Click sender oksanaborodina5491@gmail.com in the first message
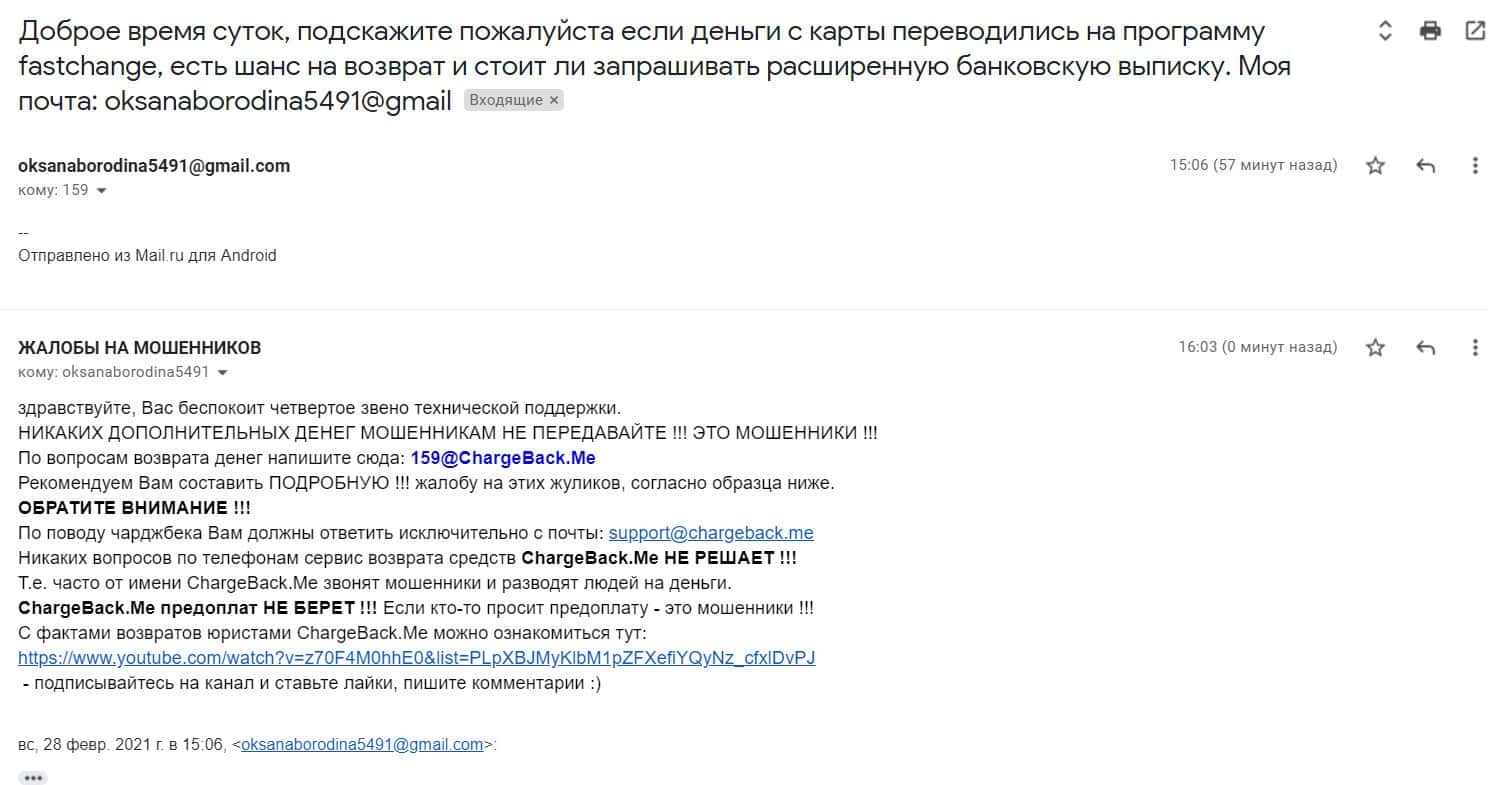Viewport: 1505px width, 785px height. (154, 166)
